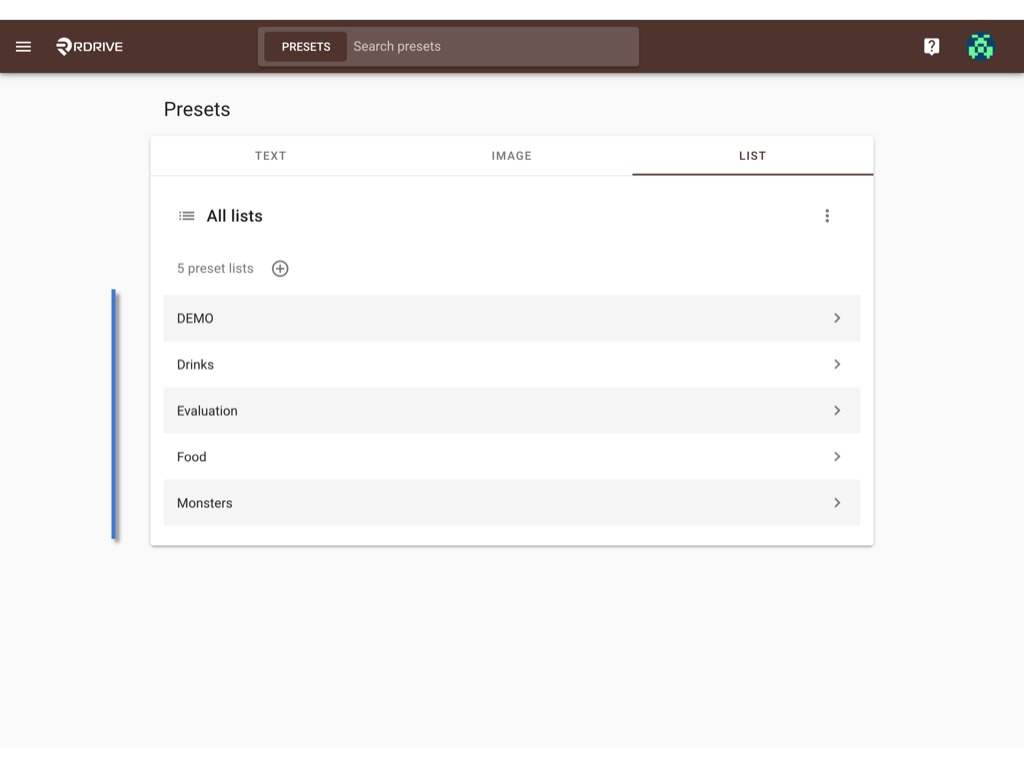Add a new preset list
Viewport: 1024px width, 768px height.
coord(280,268)
